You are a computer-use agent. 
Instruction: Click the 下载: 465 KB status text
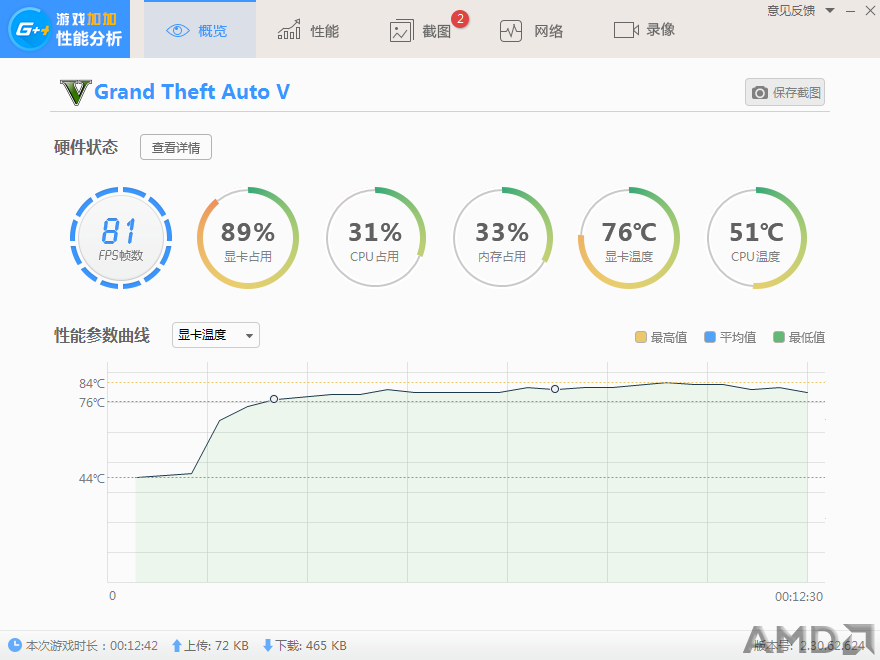(311, 646)
